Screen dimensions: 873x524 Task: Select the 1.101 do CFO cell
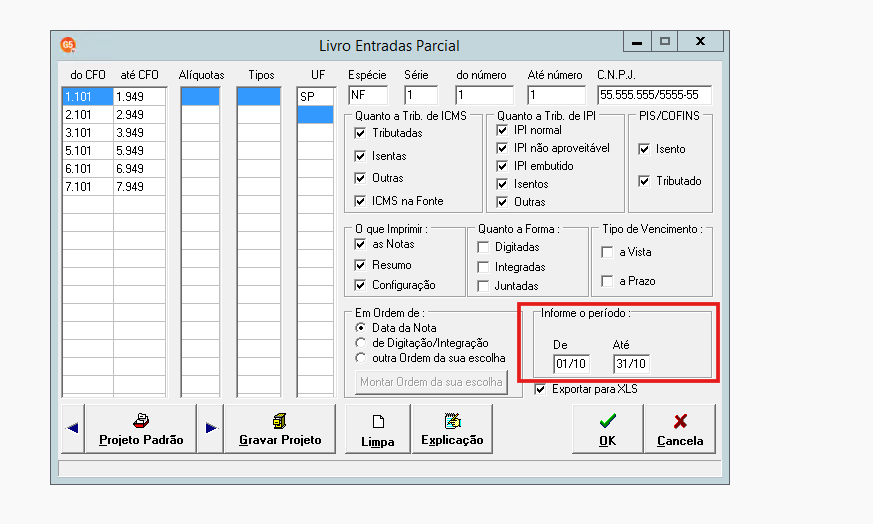tap(88, 96)
